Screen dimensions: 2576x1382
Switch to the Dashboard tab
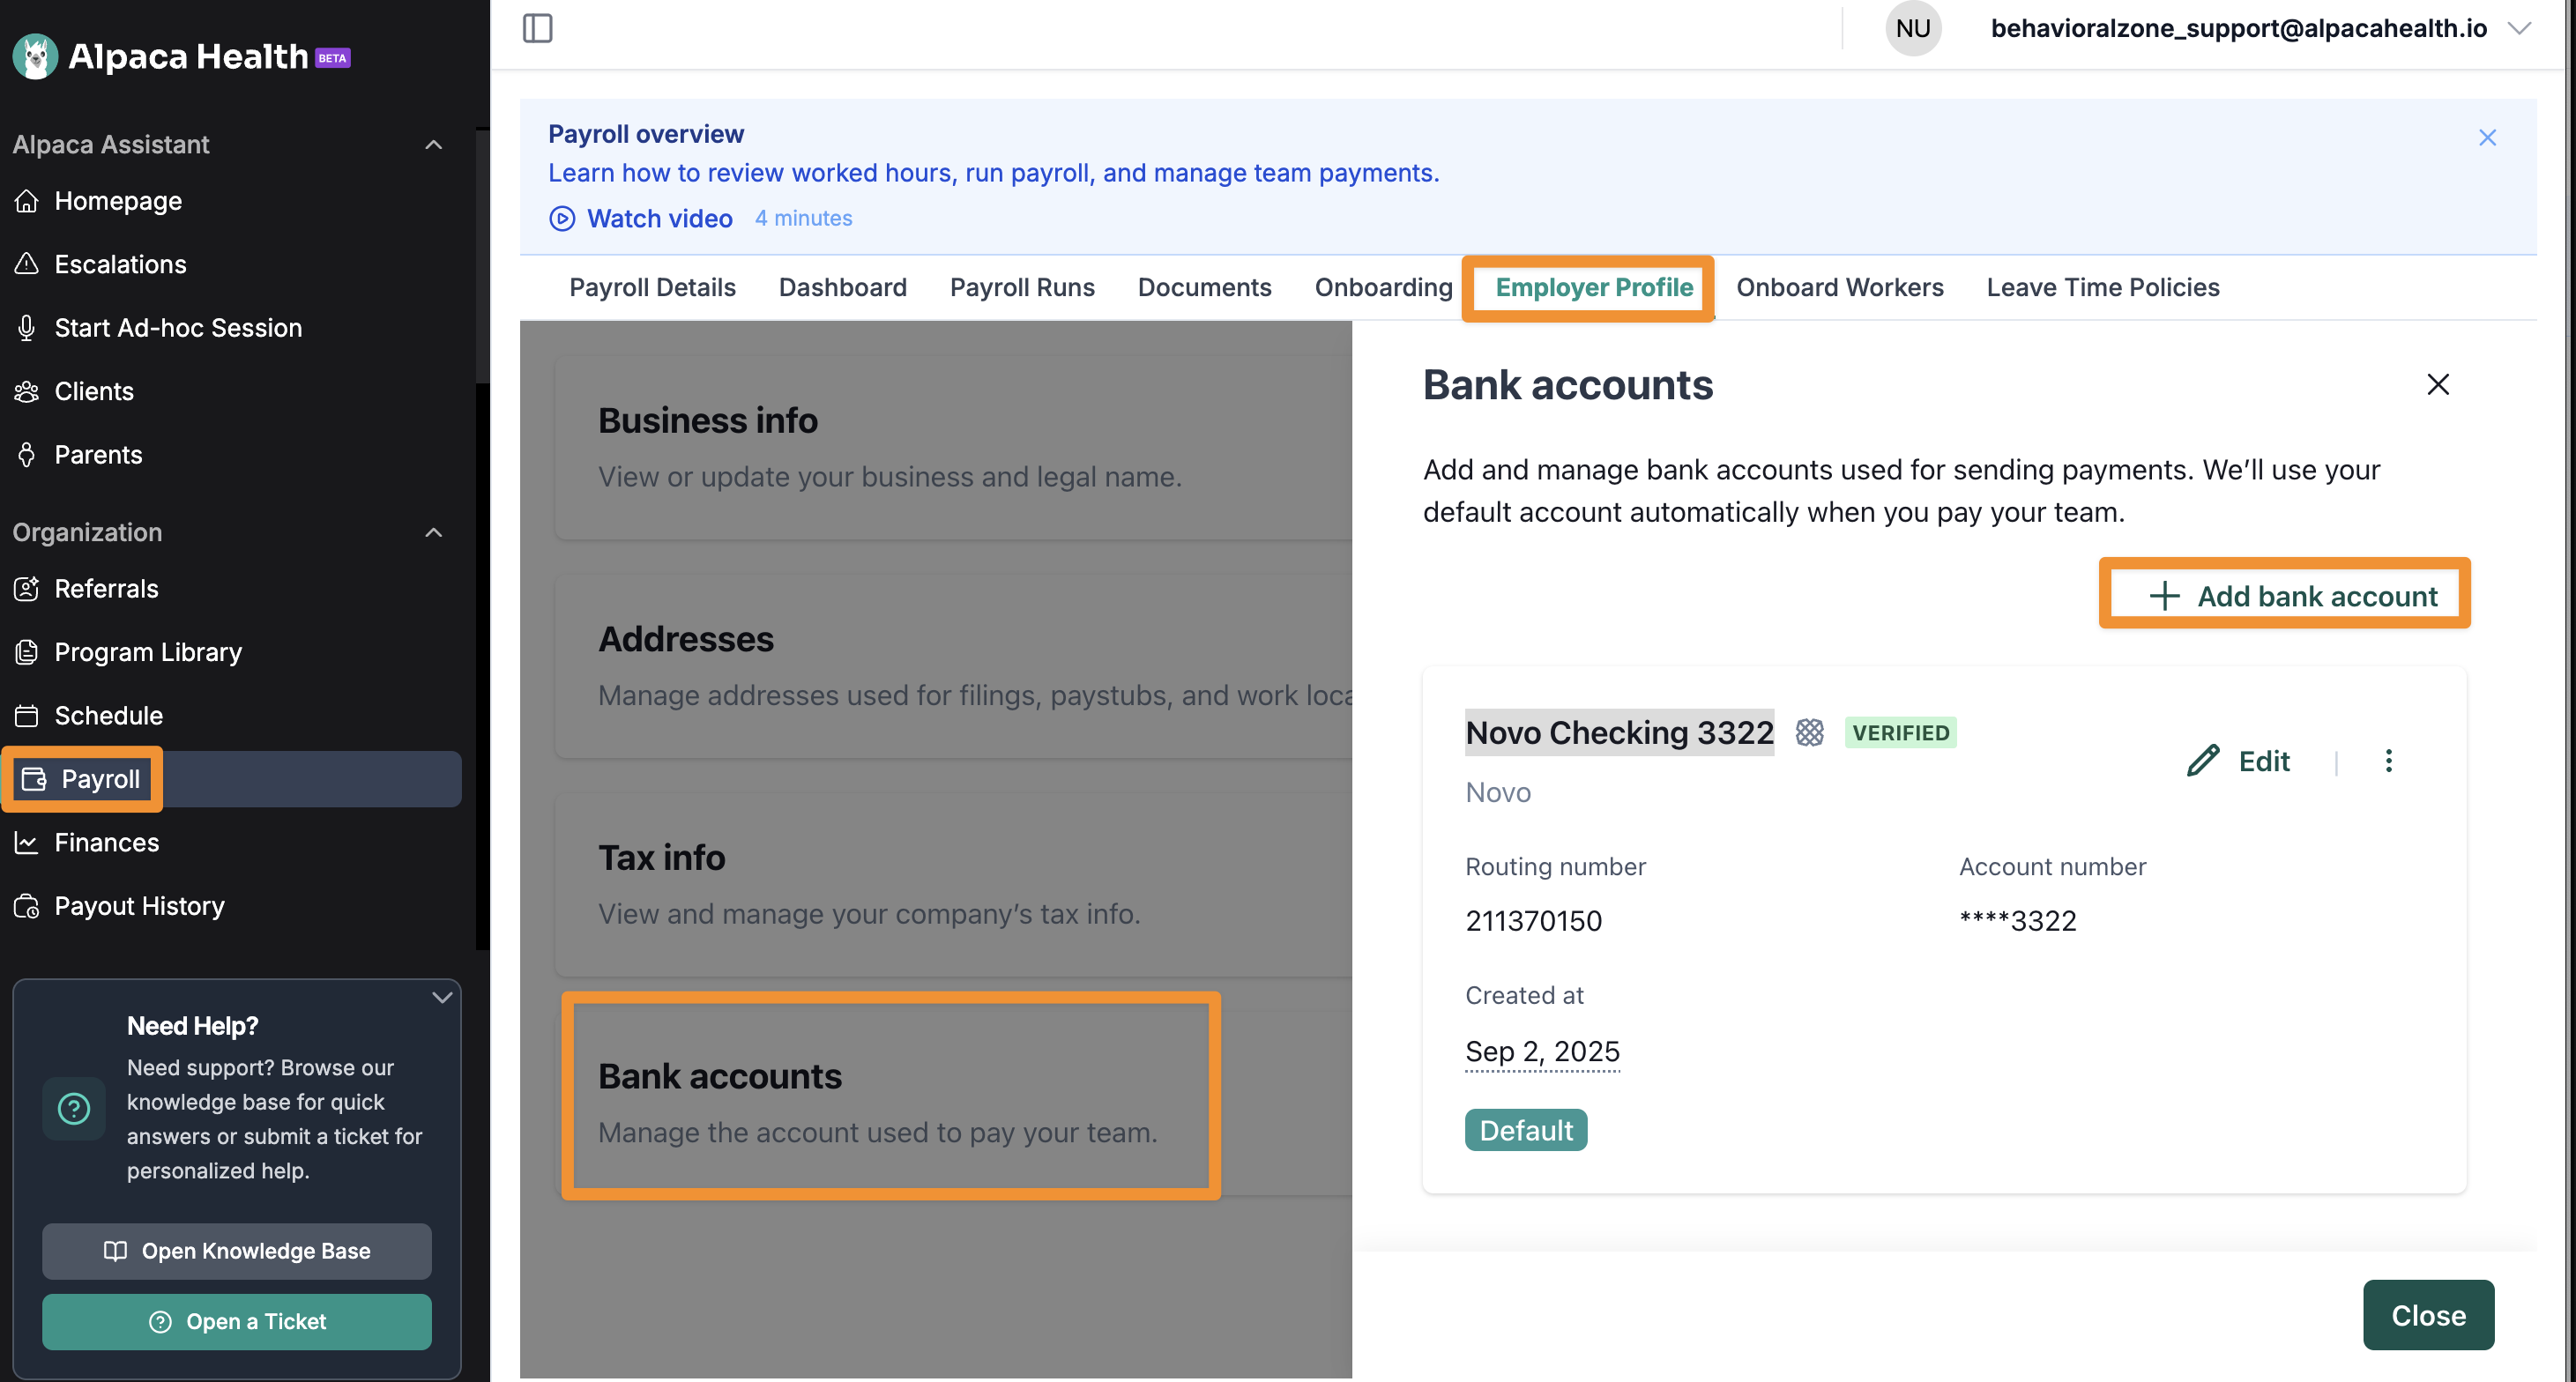pyautogui.click(x=842, y=287)
